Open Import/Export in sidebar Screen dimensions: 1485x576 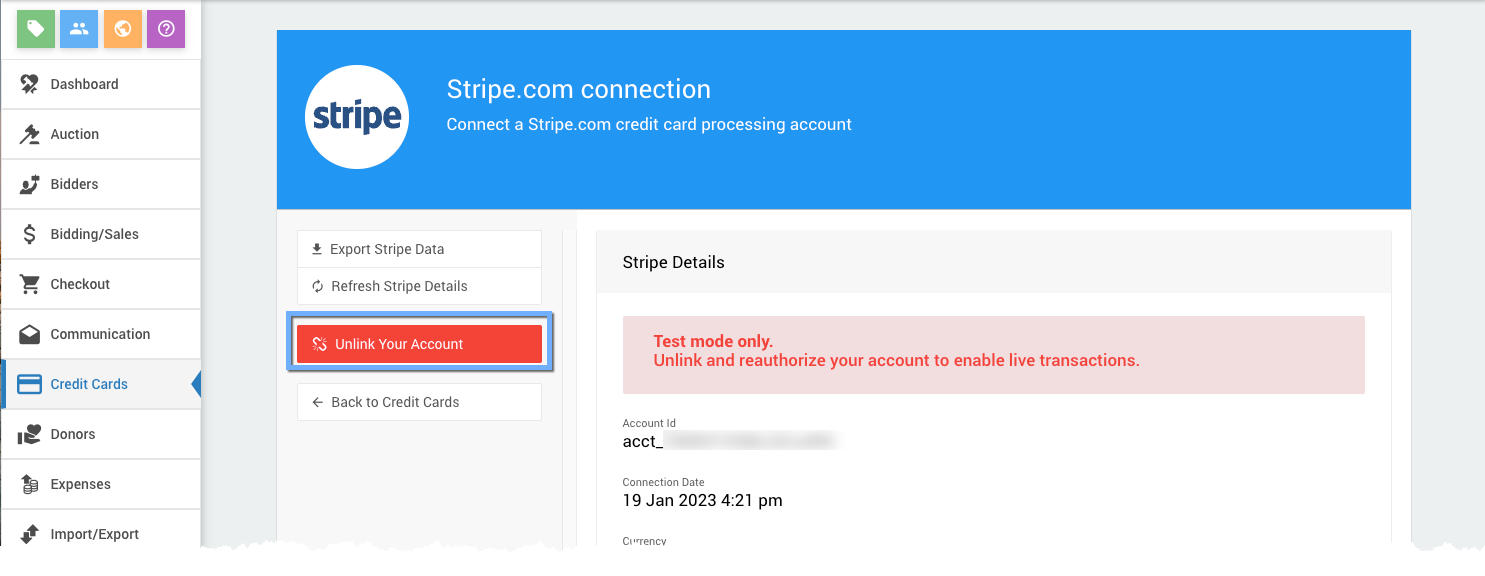click(x=94, y=533)
